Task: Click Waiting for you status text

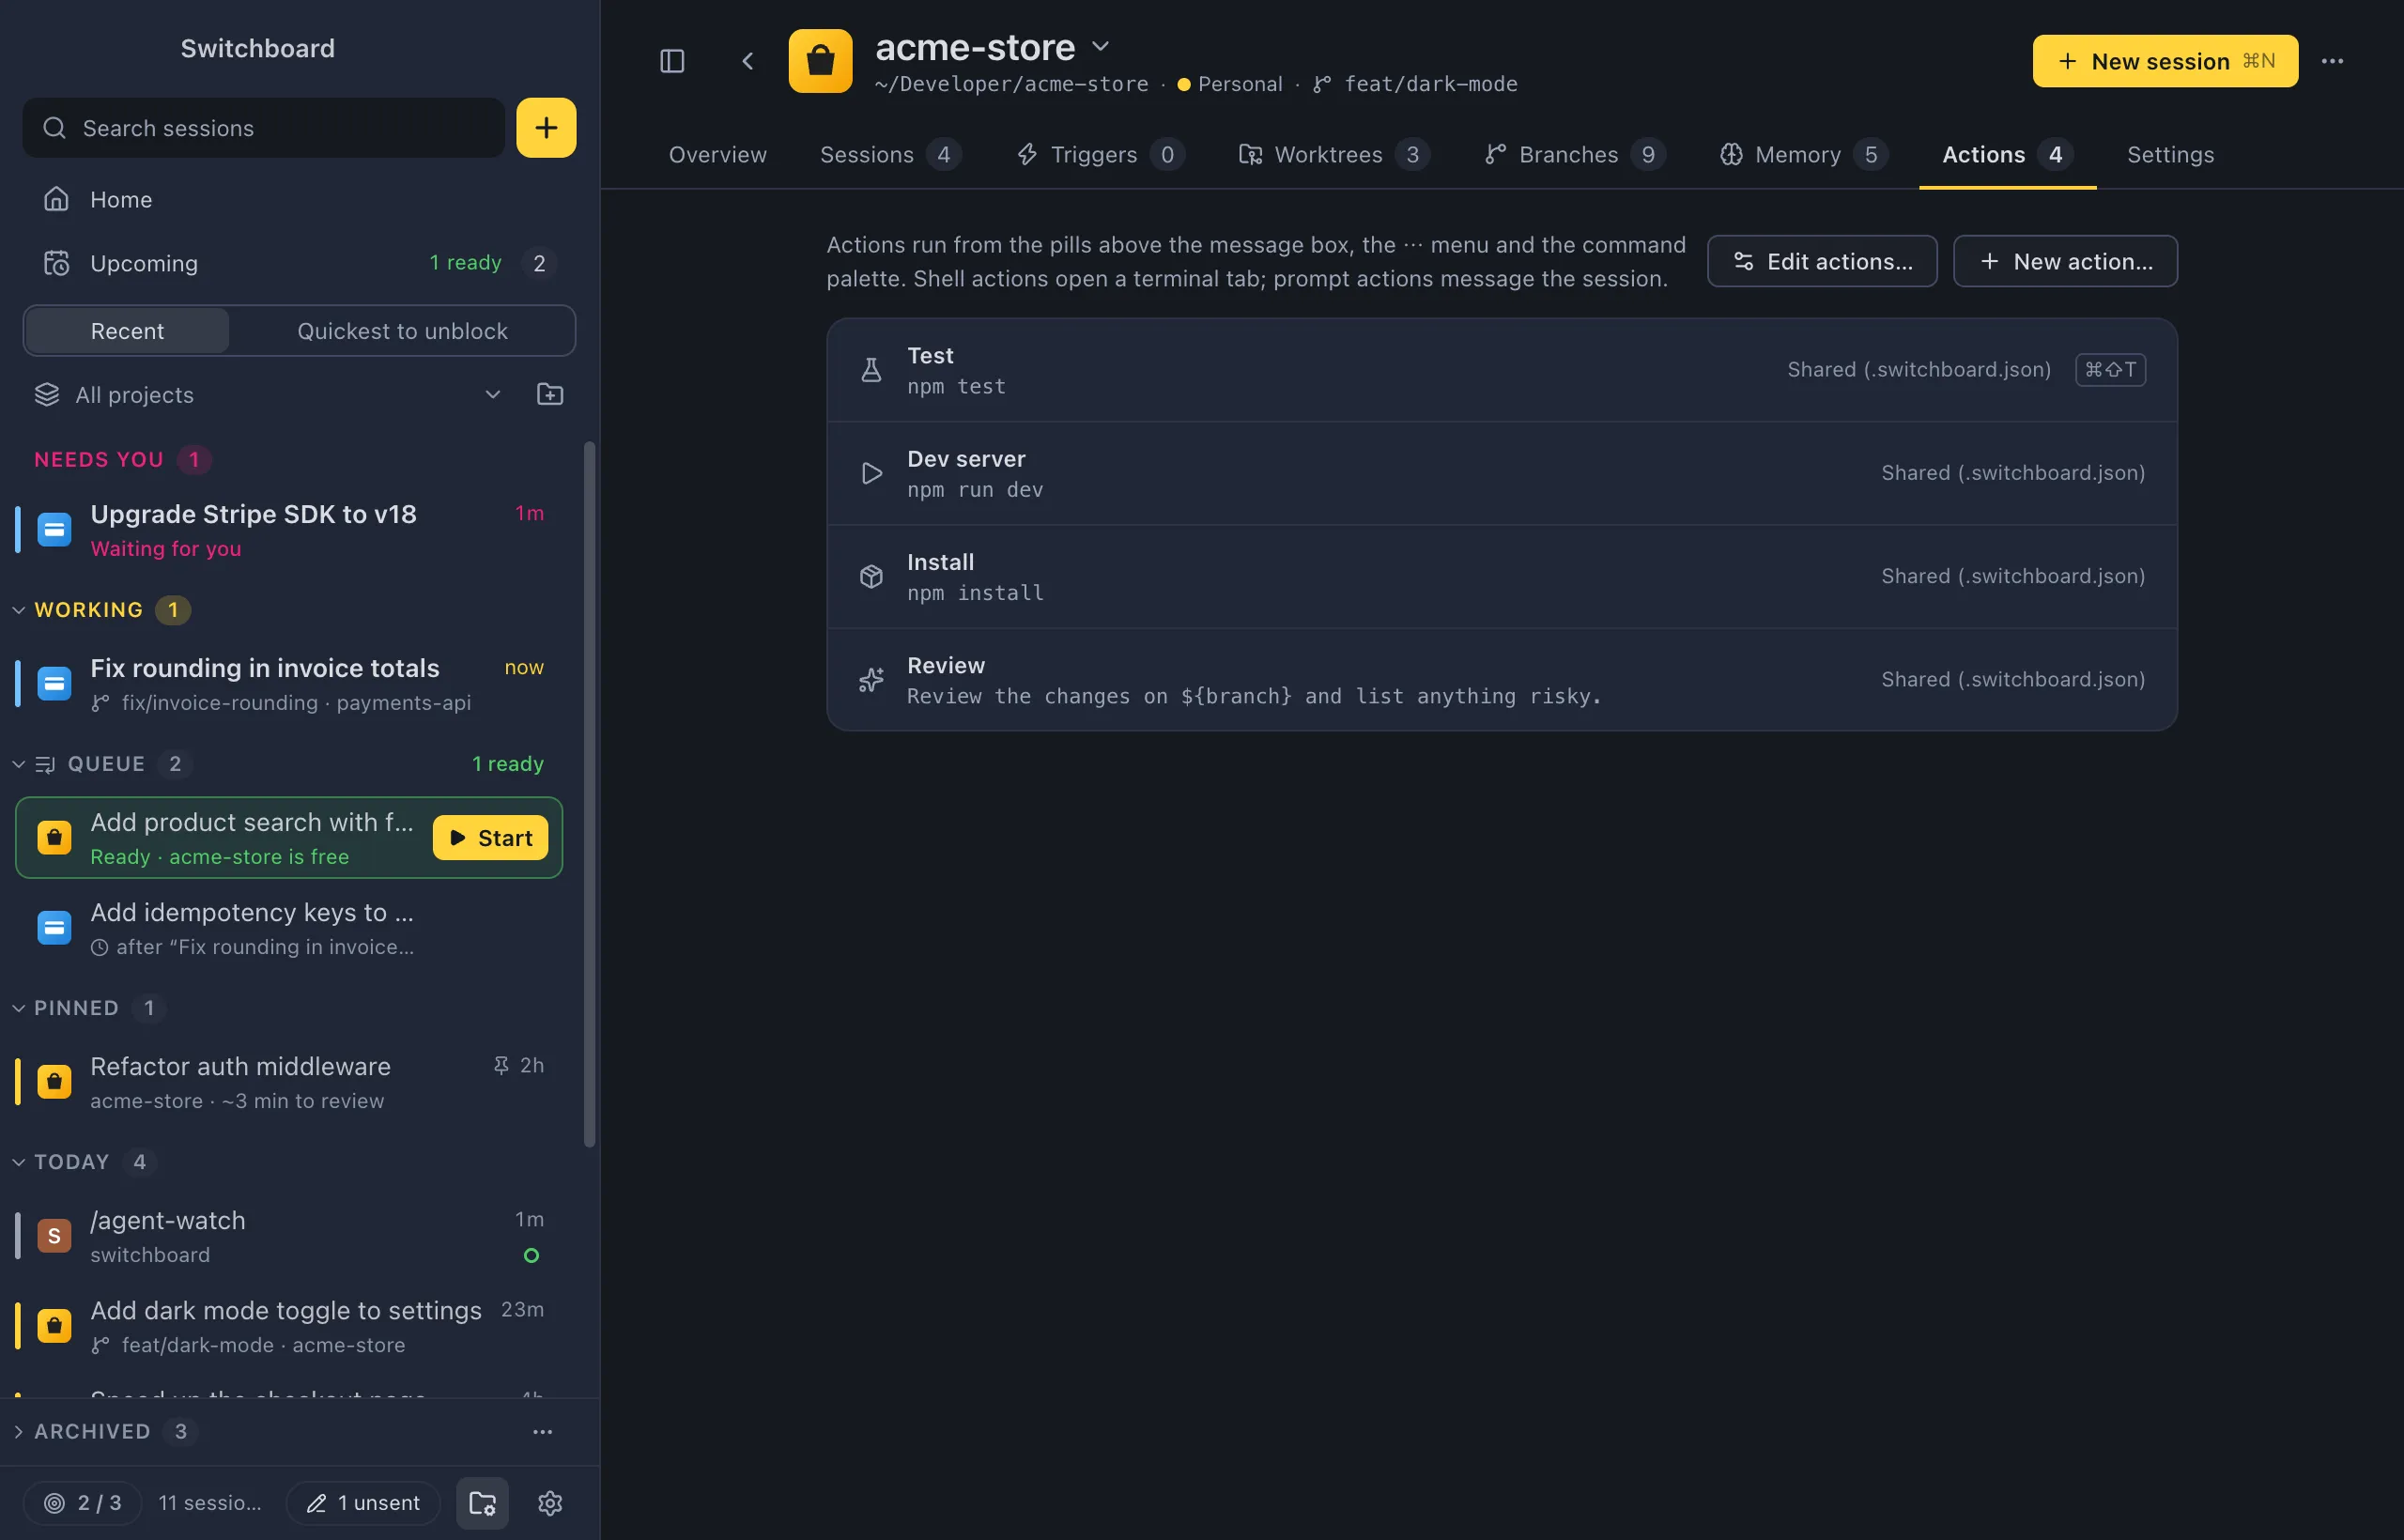Action: click(166, 549)
